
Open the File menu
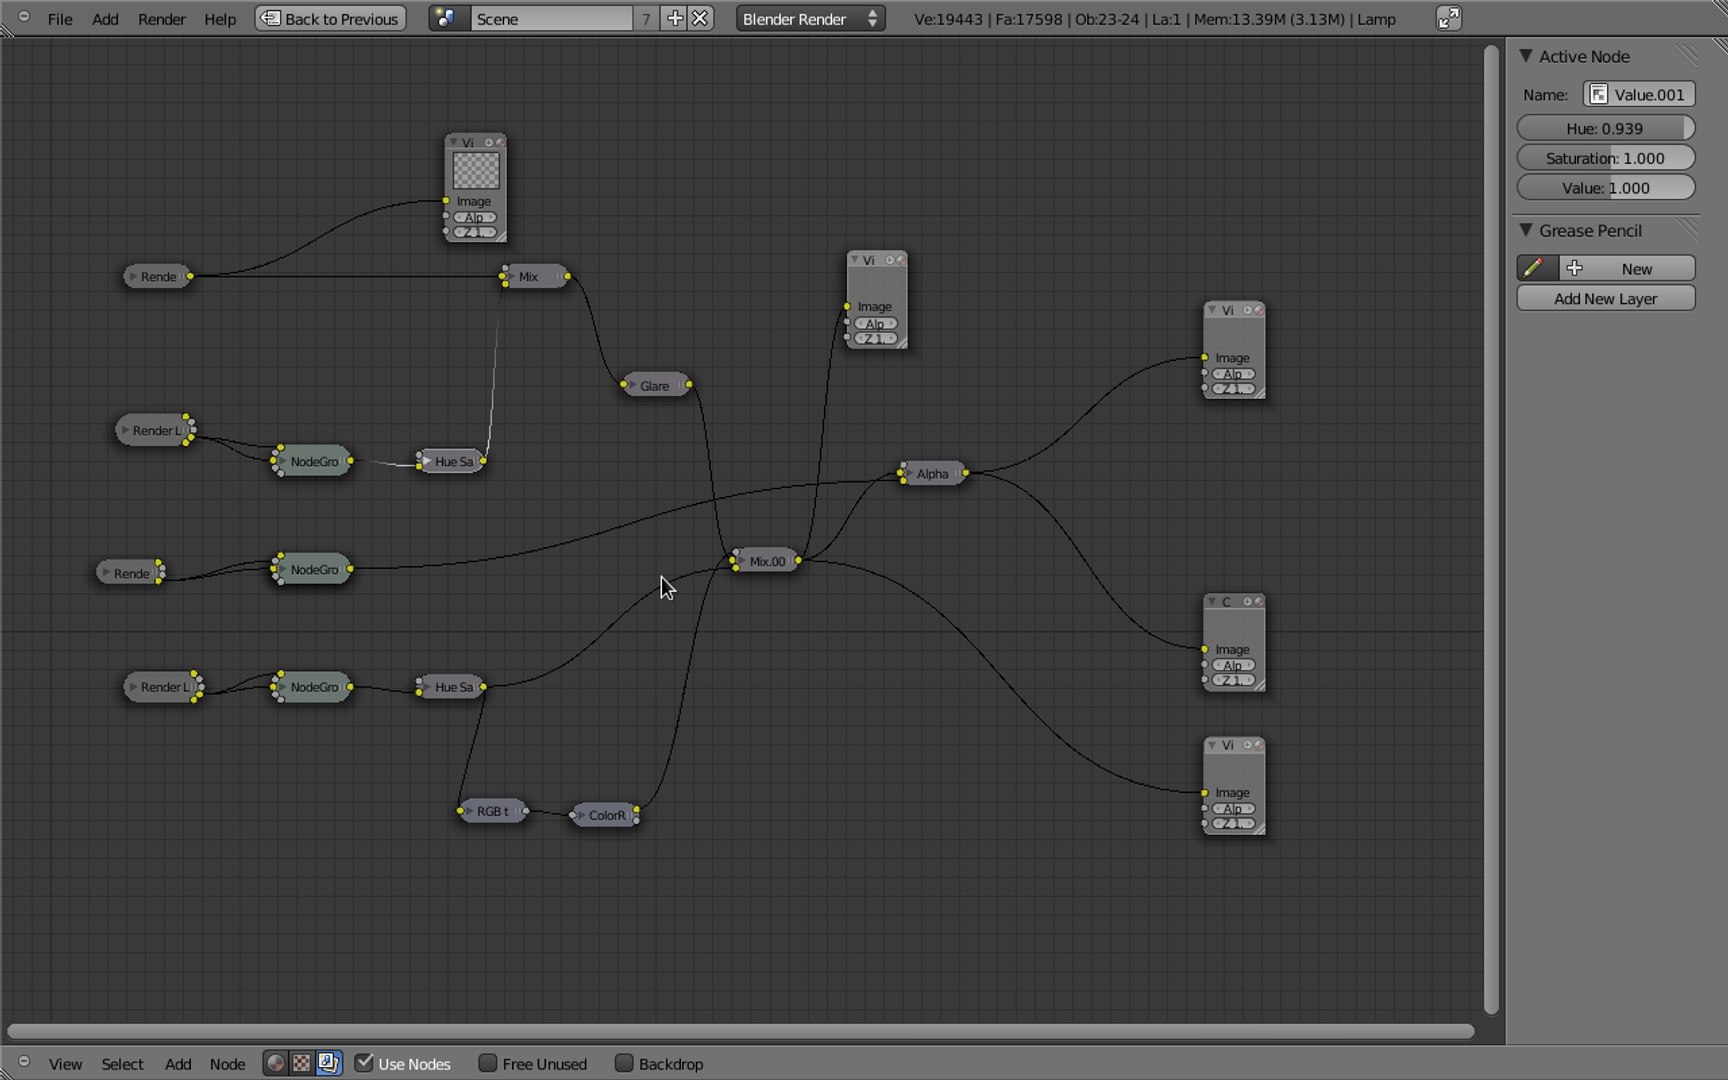click(60, 19)
